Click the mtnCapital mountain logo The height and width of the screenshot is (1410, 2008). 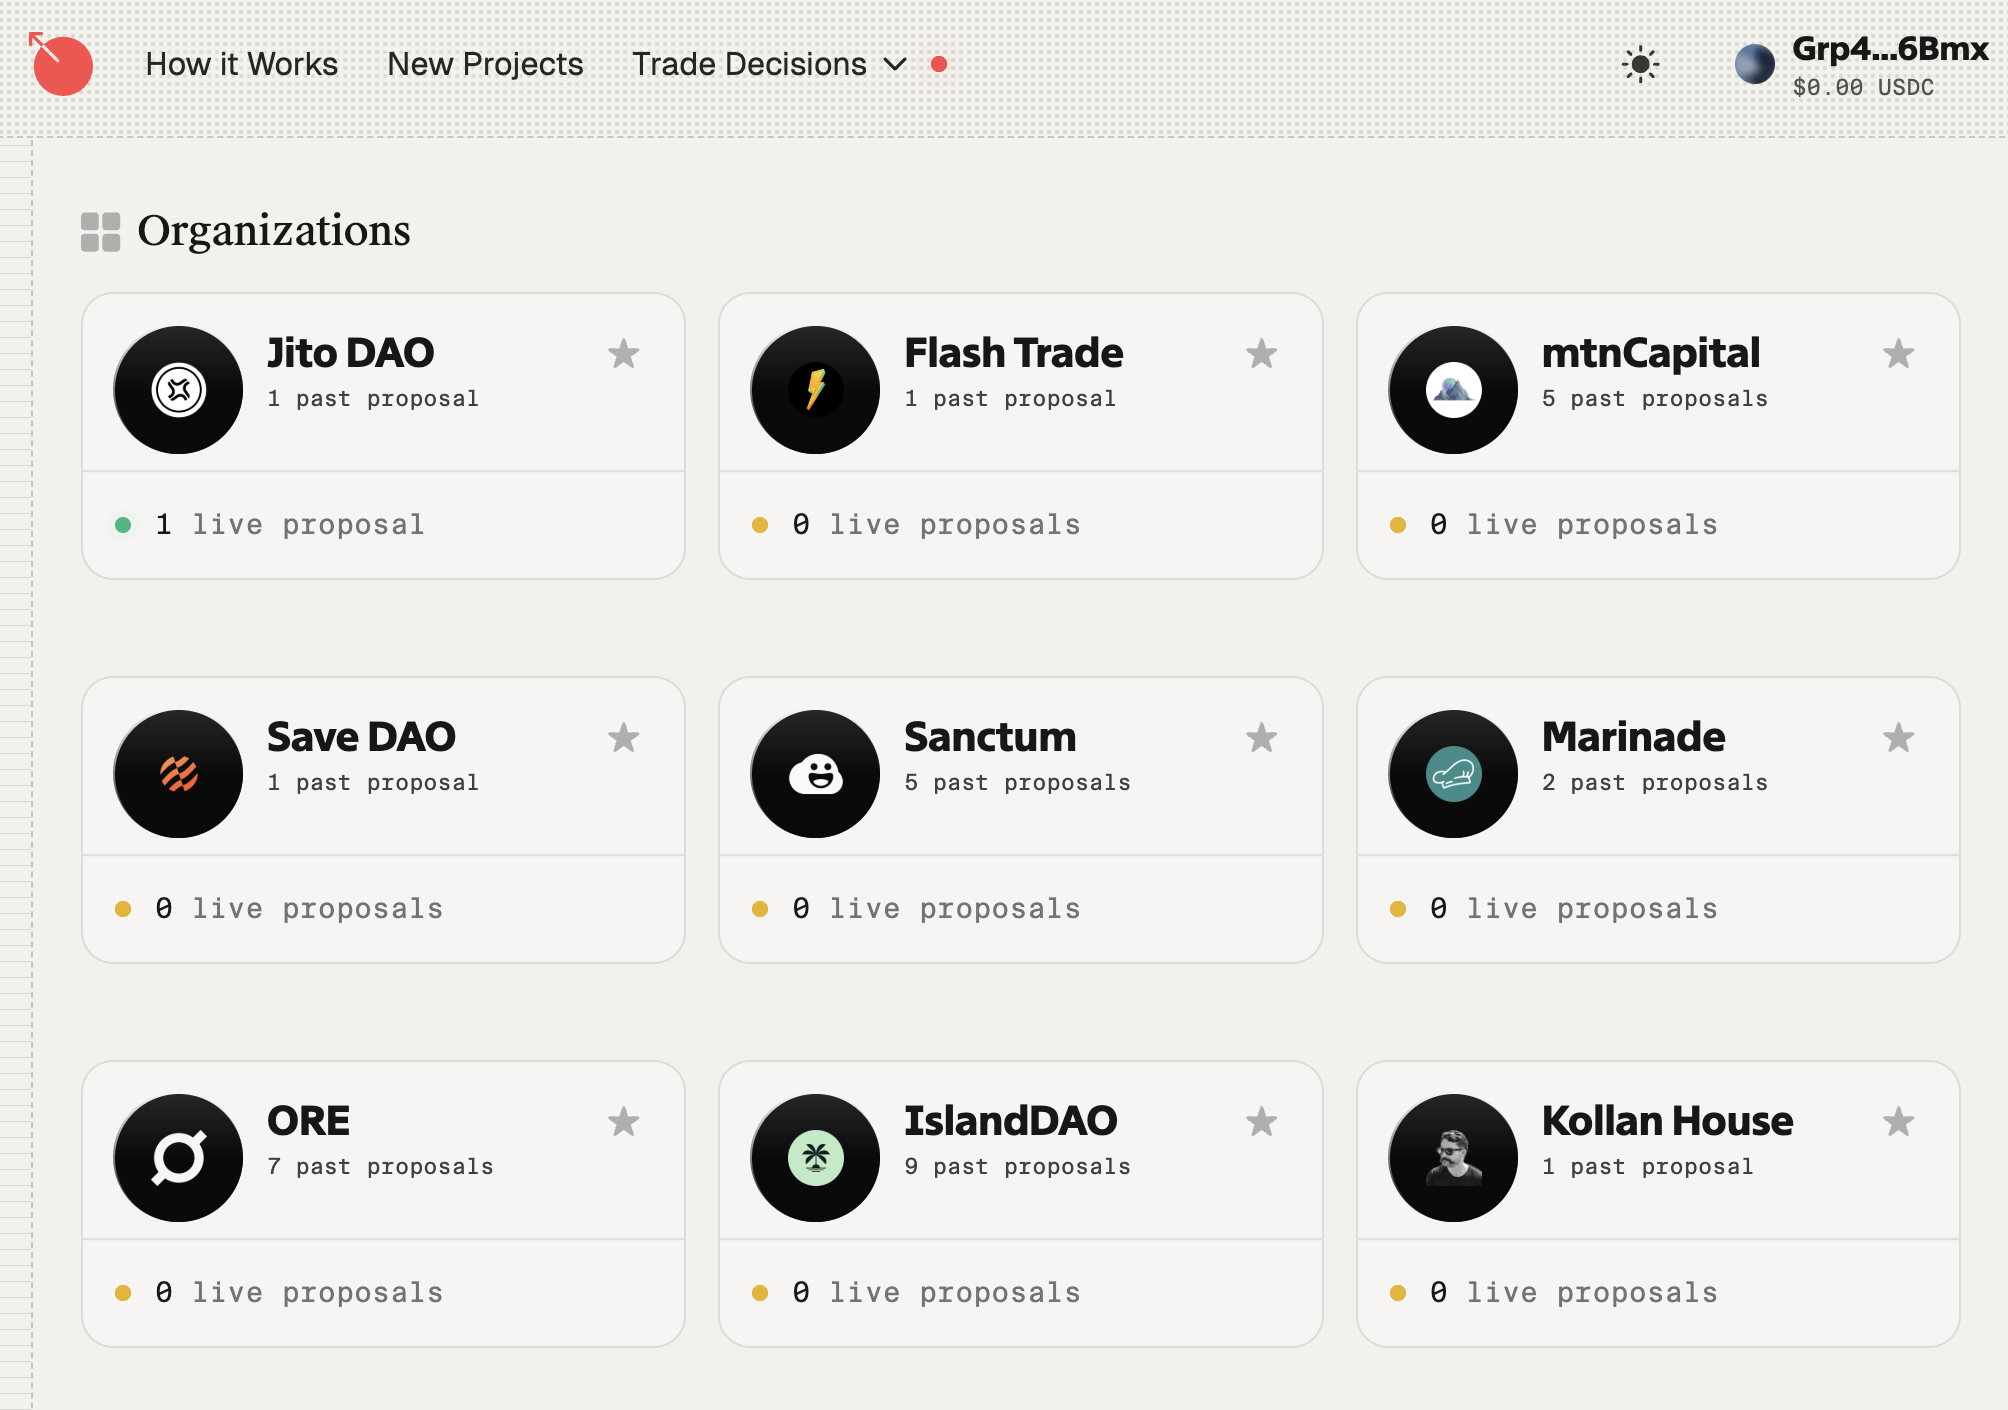coord(1451,389)
